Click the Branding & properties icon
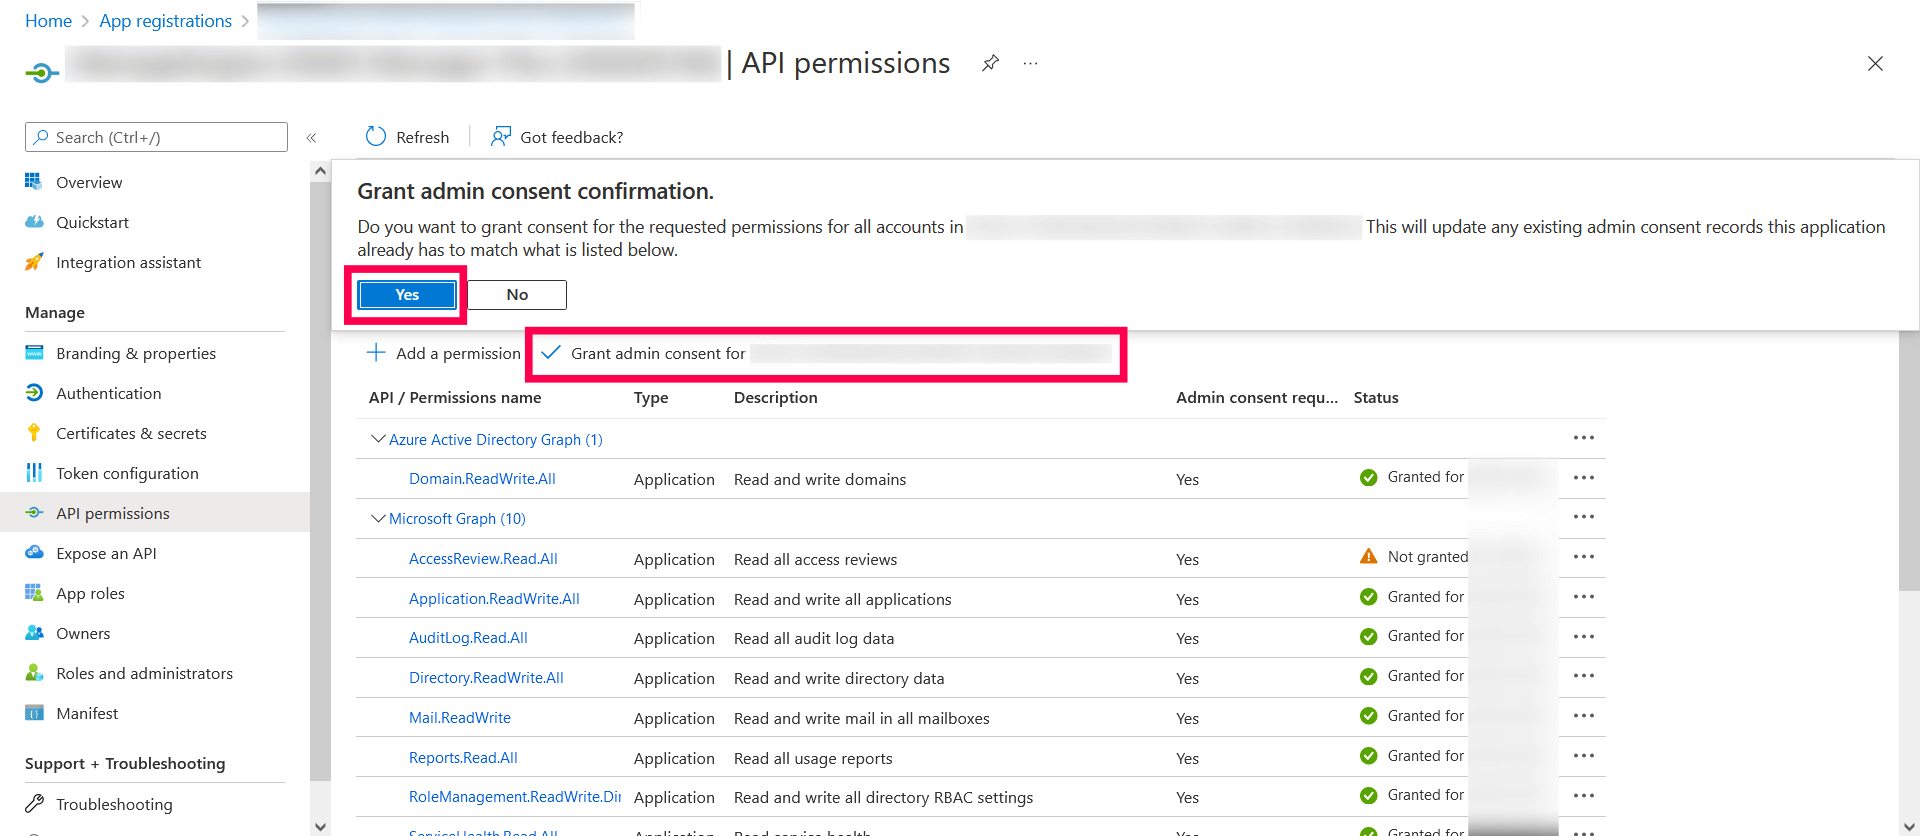The width and height of the screenshot is (1920, 836). [34, 352]
